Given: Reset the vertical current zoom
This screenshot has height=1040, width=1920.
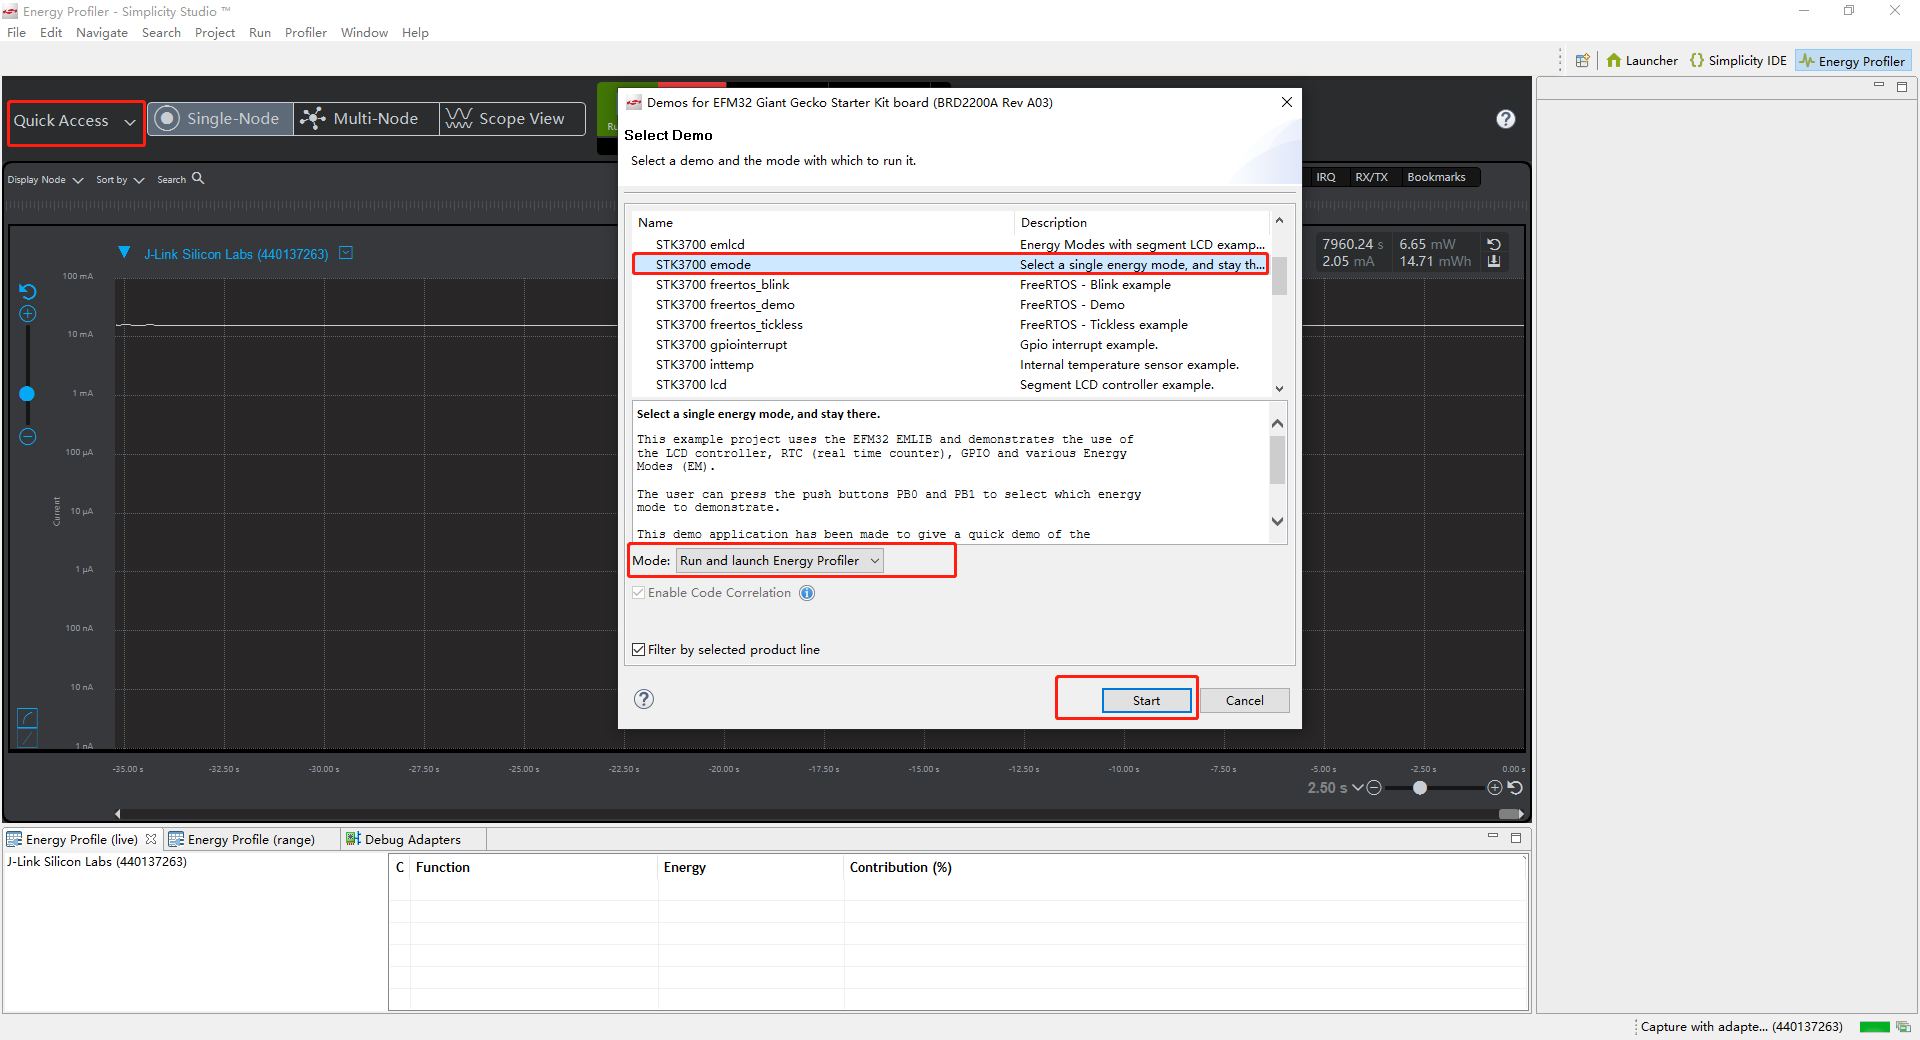Looking at the screenshot, I should [x=28, y=292].
